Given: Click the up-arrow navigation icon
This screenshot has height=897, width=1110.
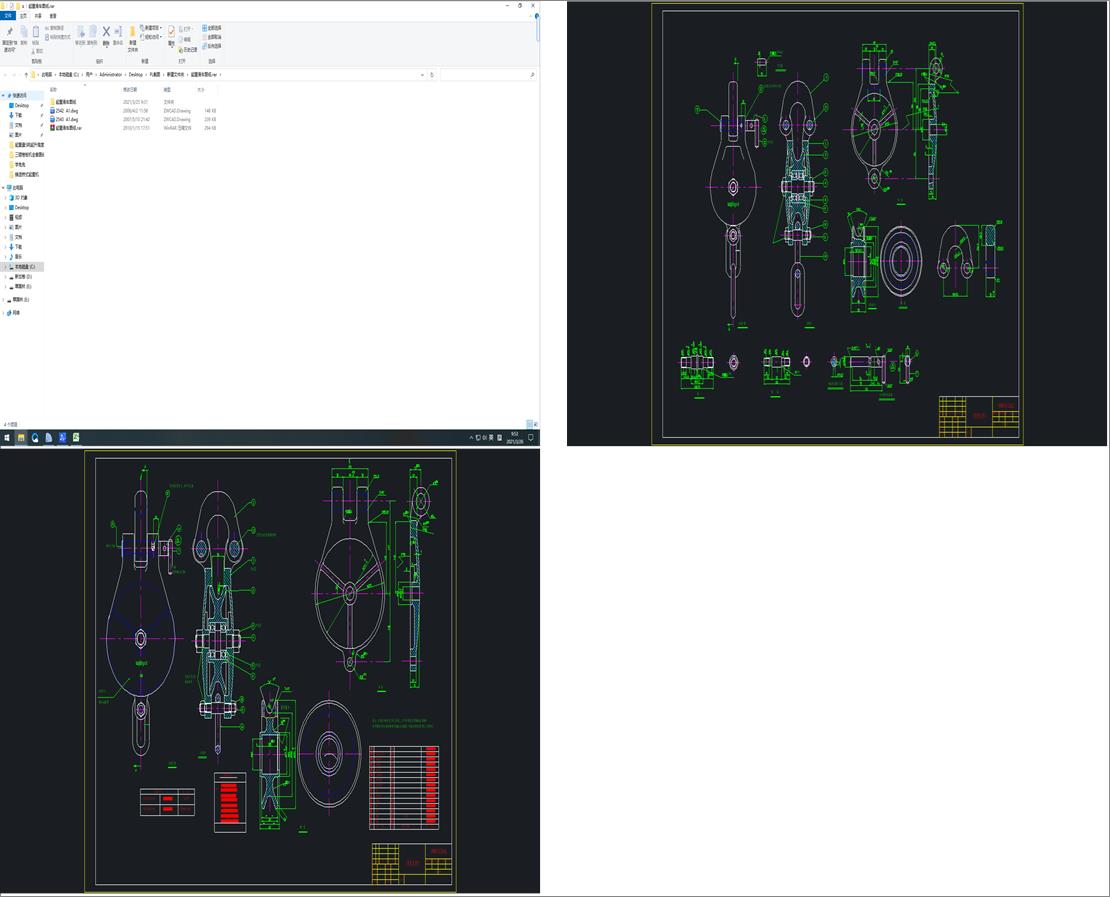Looking at the screenshot, I should click(x=26, y=75).
